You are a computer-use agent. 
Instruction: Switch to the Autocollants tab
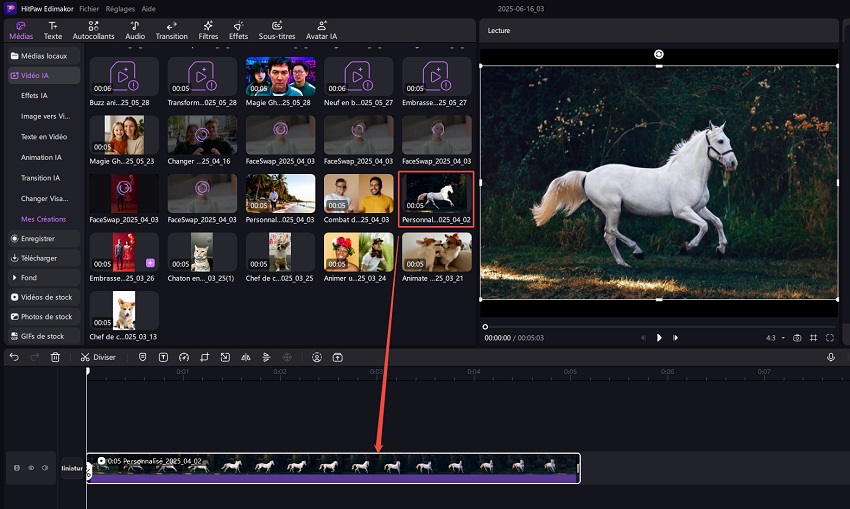tap(93, 30)
